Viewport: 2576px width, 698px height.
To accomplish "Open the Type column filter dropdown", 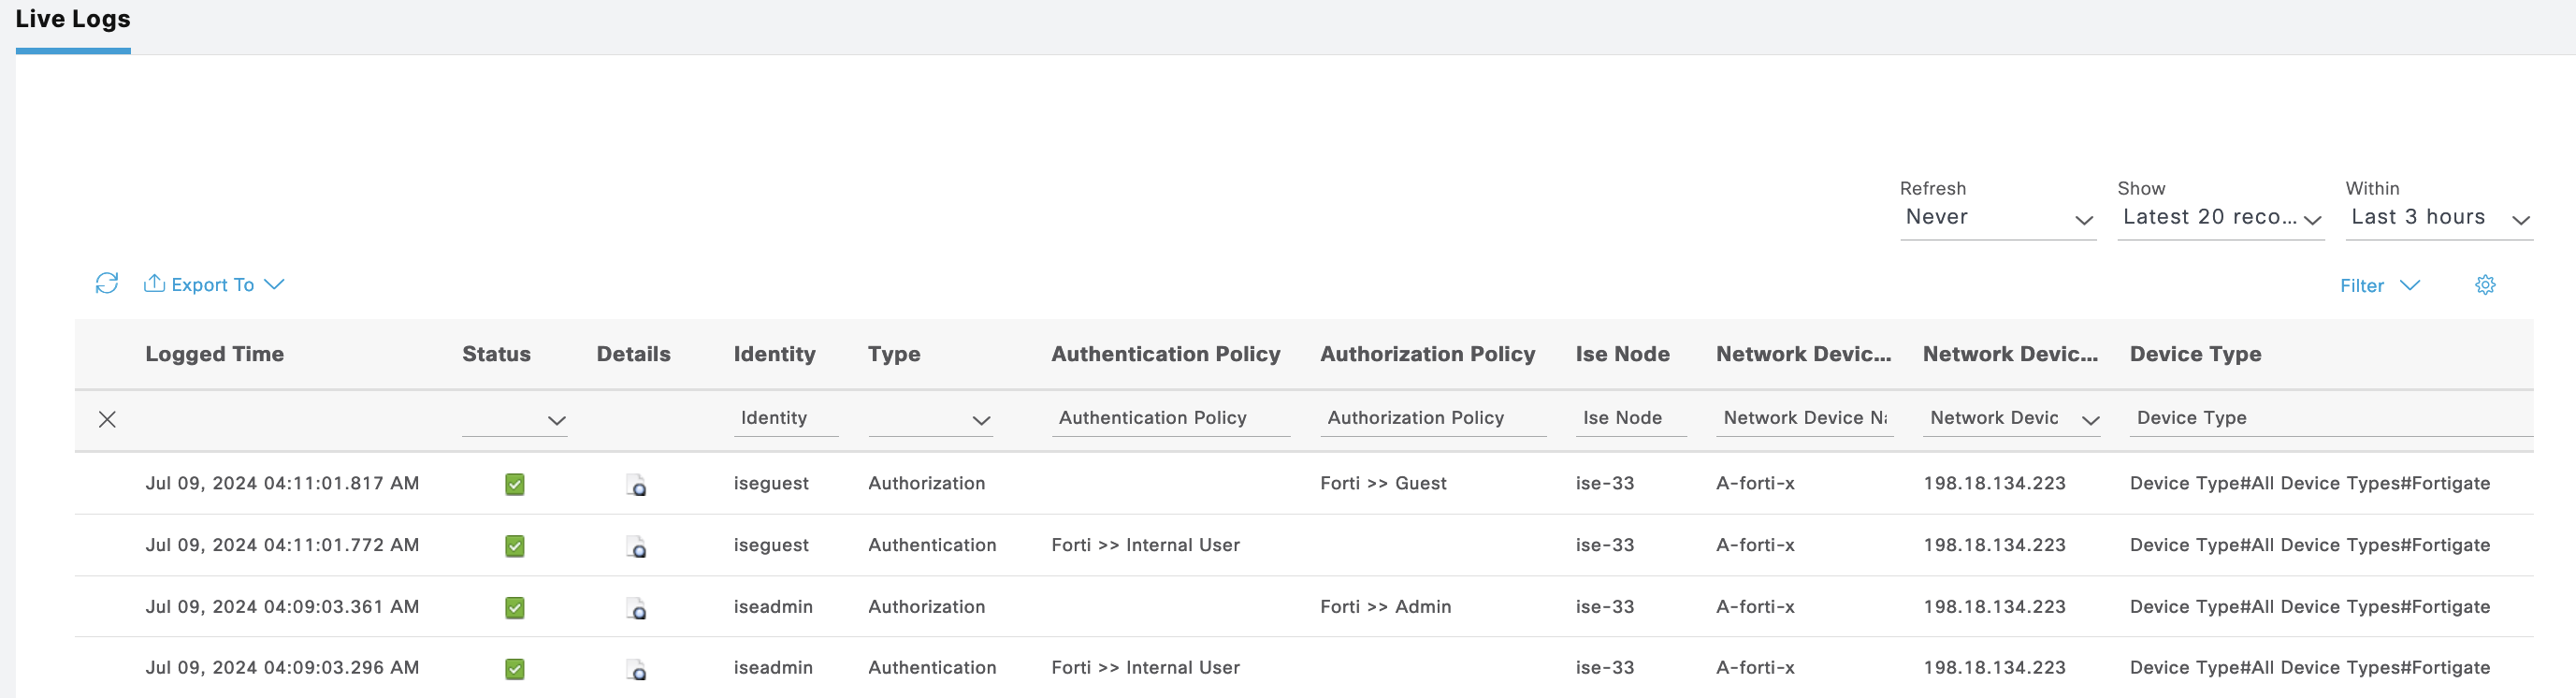I will click(930, 420).
